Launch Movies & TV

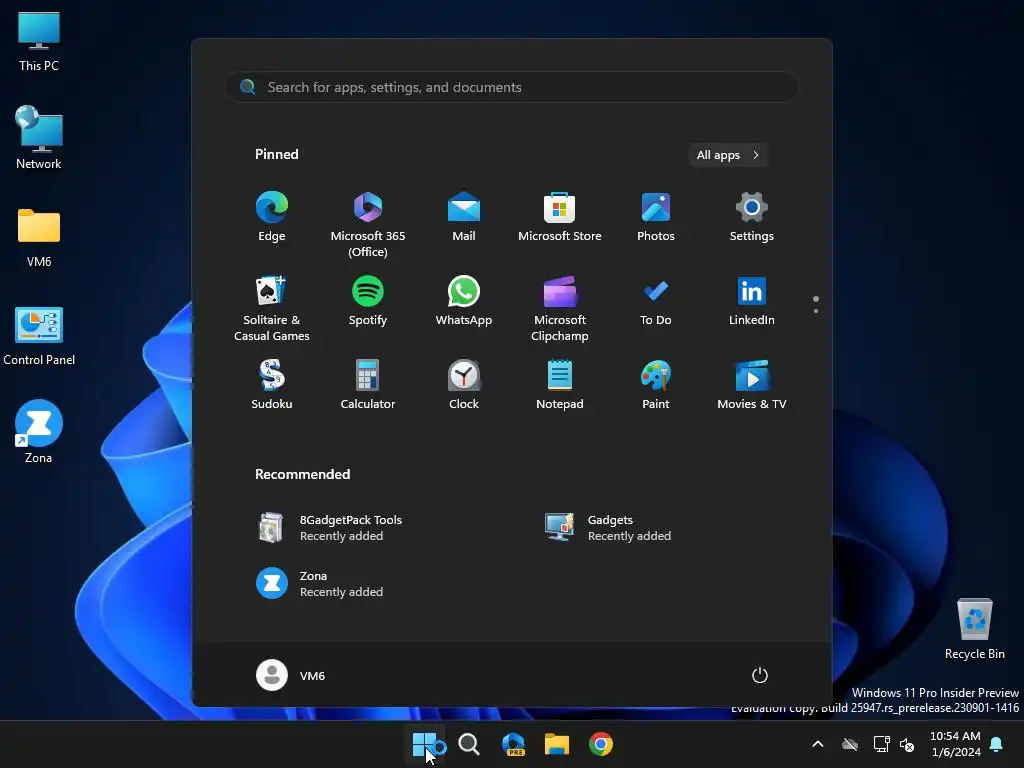click(752, 385)
